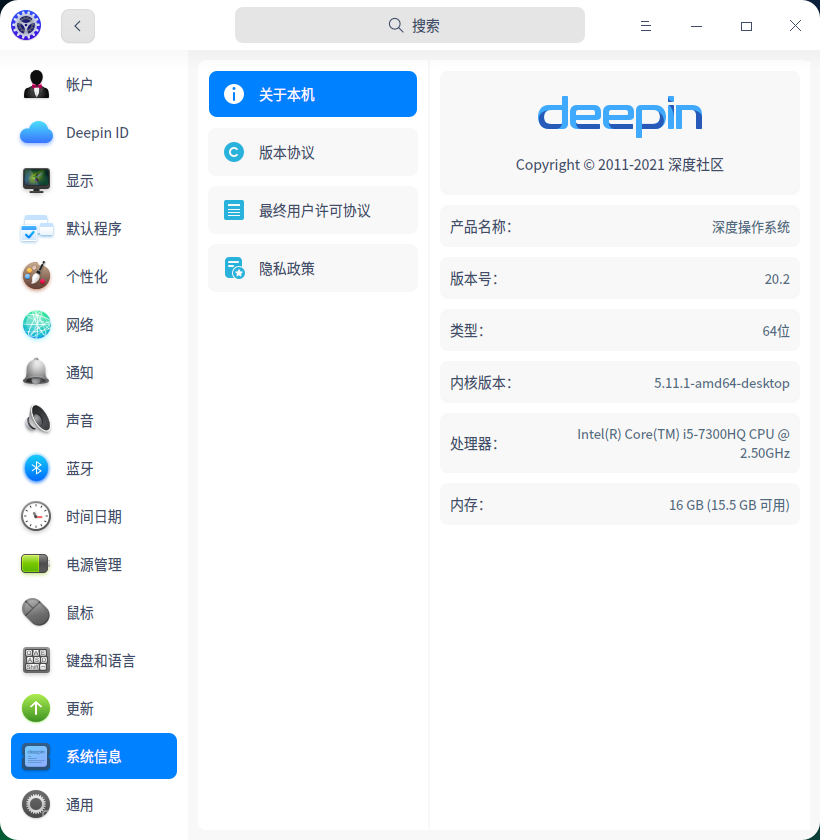
Task: Select 系统信息 system info icon
Action: 36,756
